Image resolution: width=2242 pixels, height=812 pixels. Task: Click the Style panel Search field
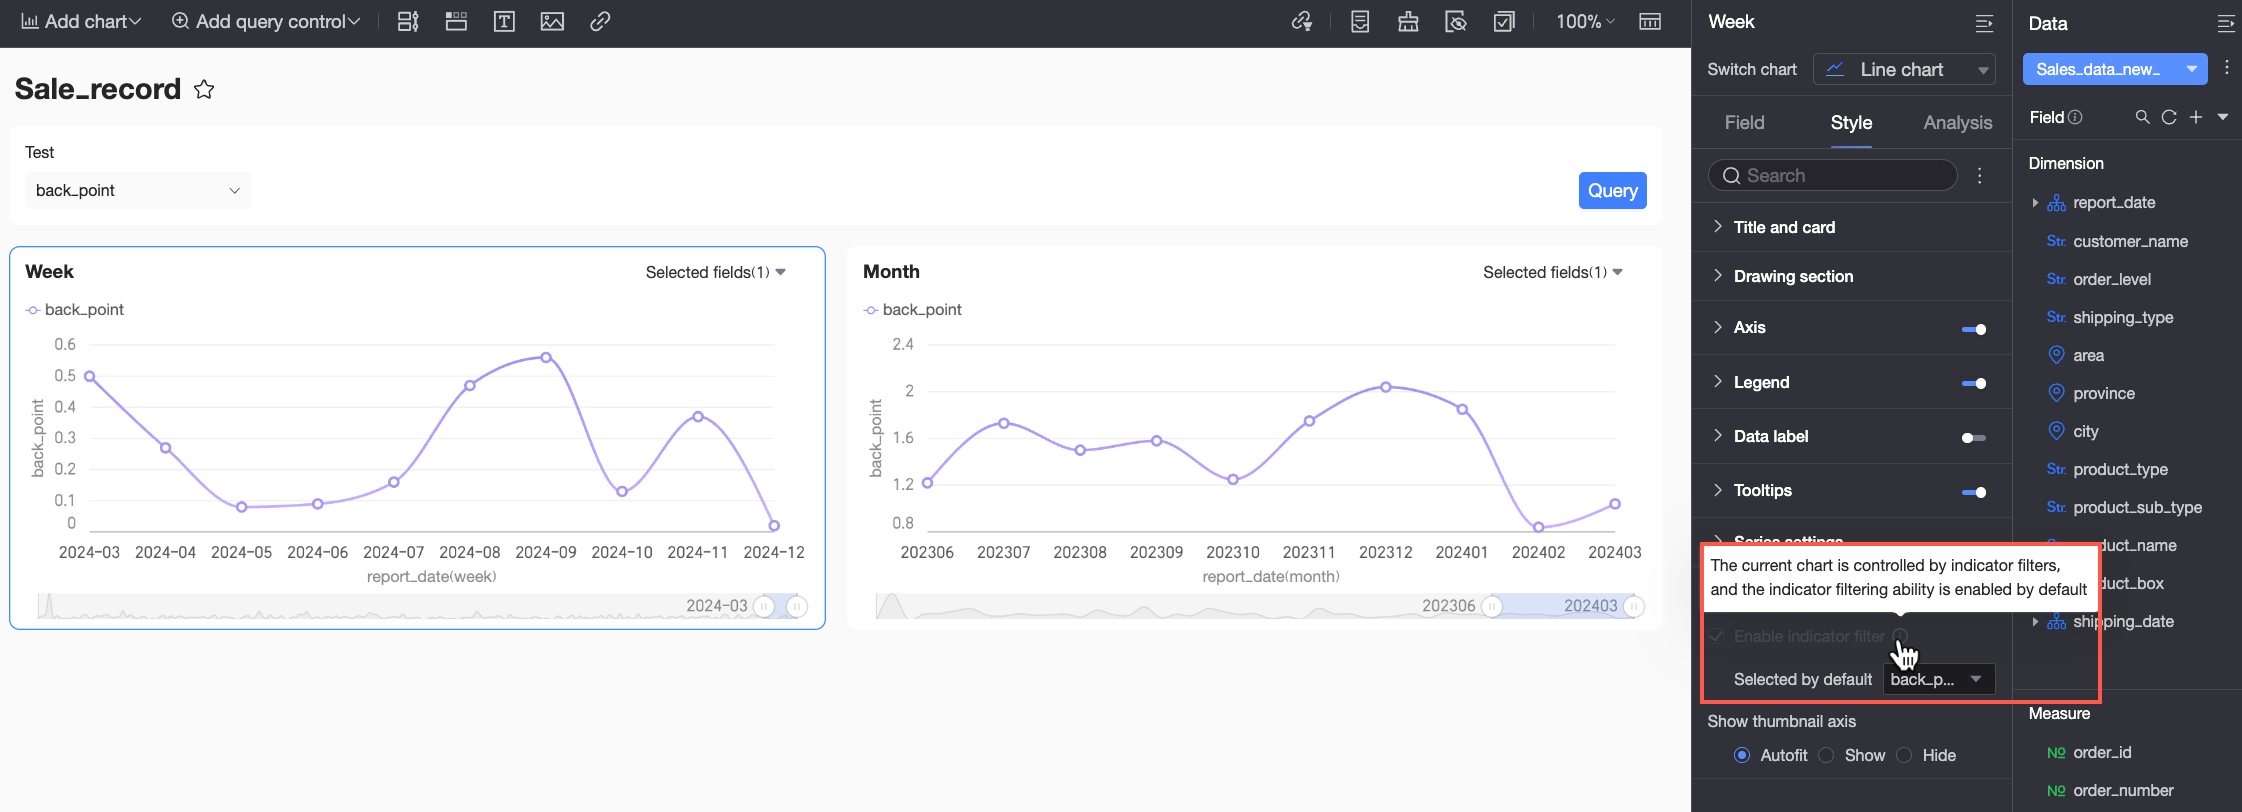[x=1832, y=175]
